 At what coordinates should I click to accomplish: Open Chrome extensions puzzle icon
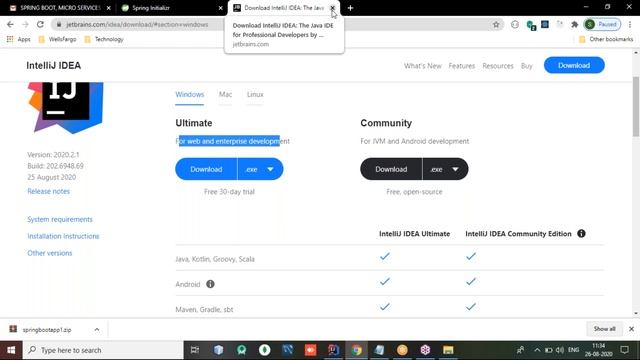[x=575, y=24]
